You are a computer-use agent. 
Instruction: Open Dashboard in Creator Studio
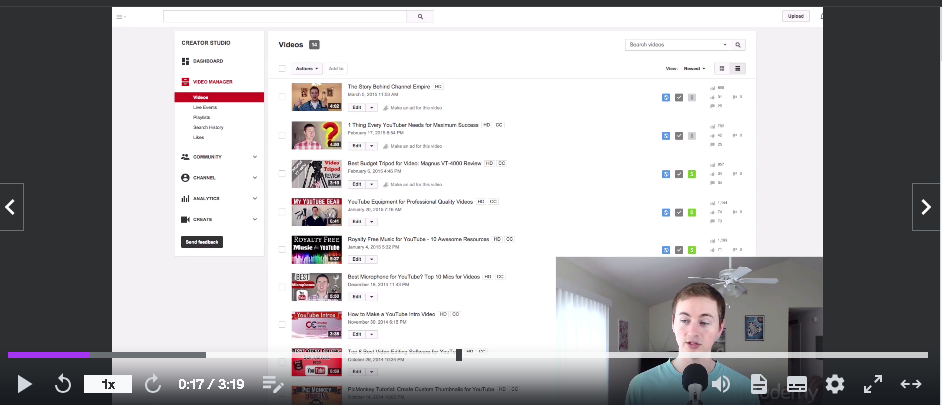[208, 61]
